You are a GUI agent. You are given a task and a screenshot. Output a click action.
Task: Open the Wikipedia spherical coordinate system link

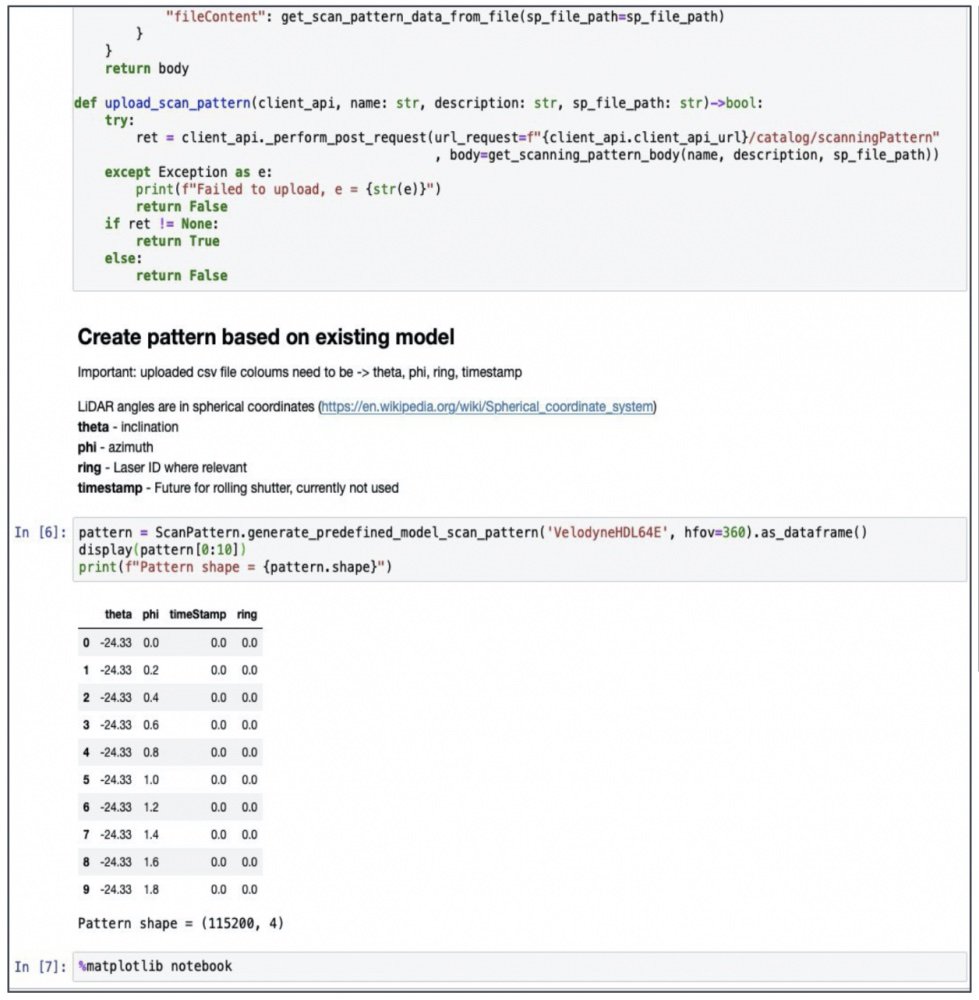487,407
